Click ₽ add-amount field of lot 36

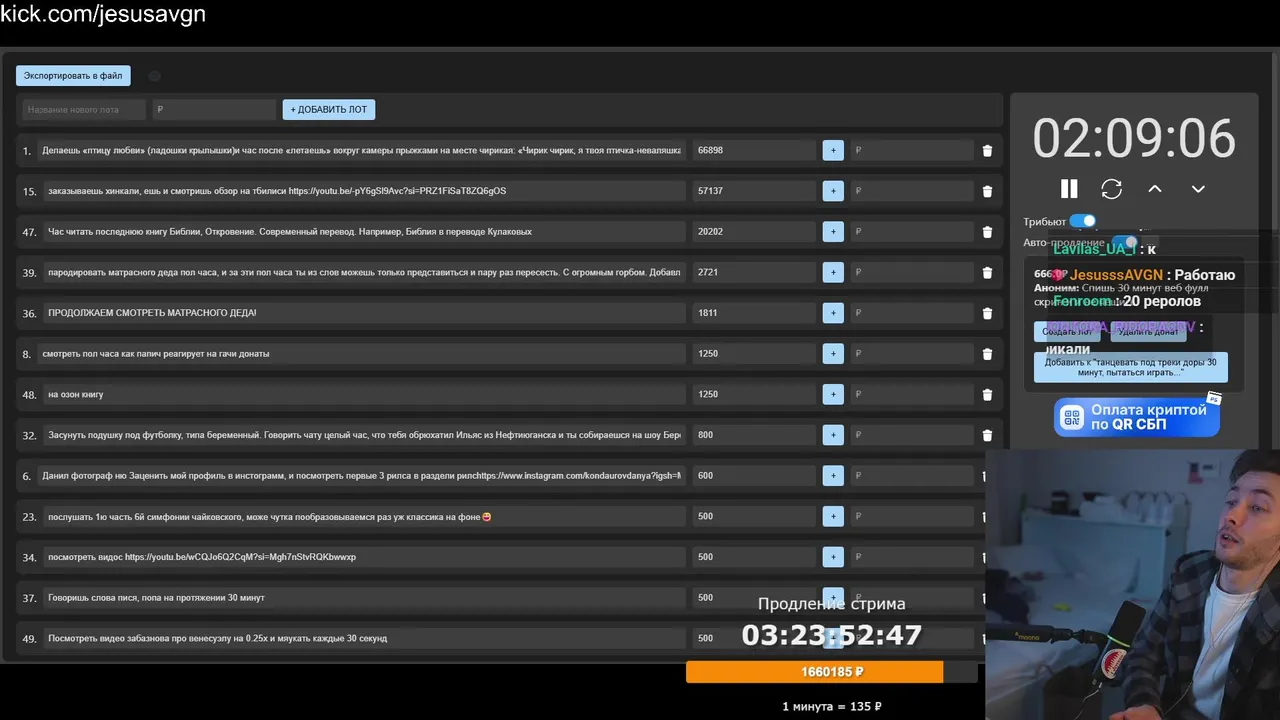point(911,313)
